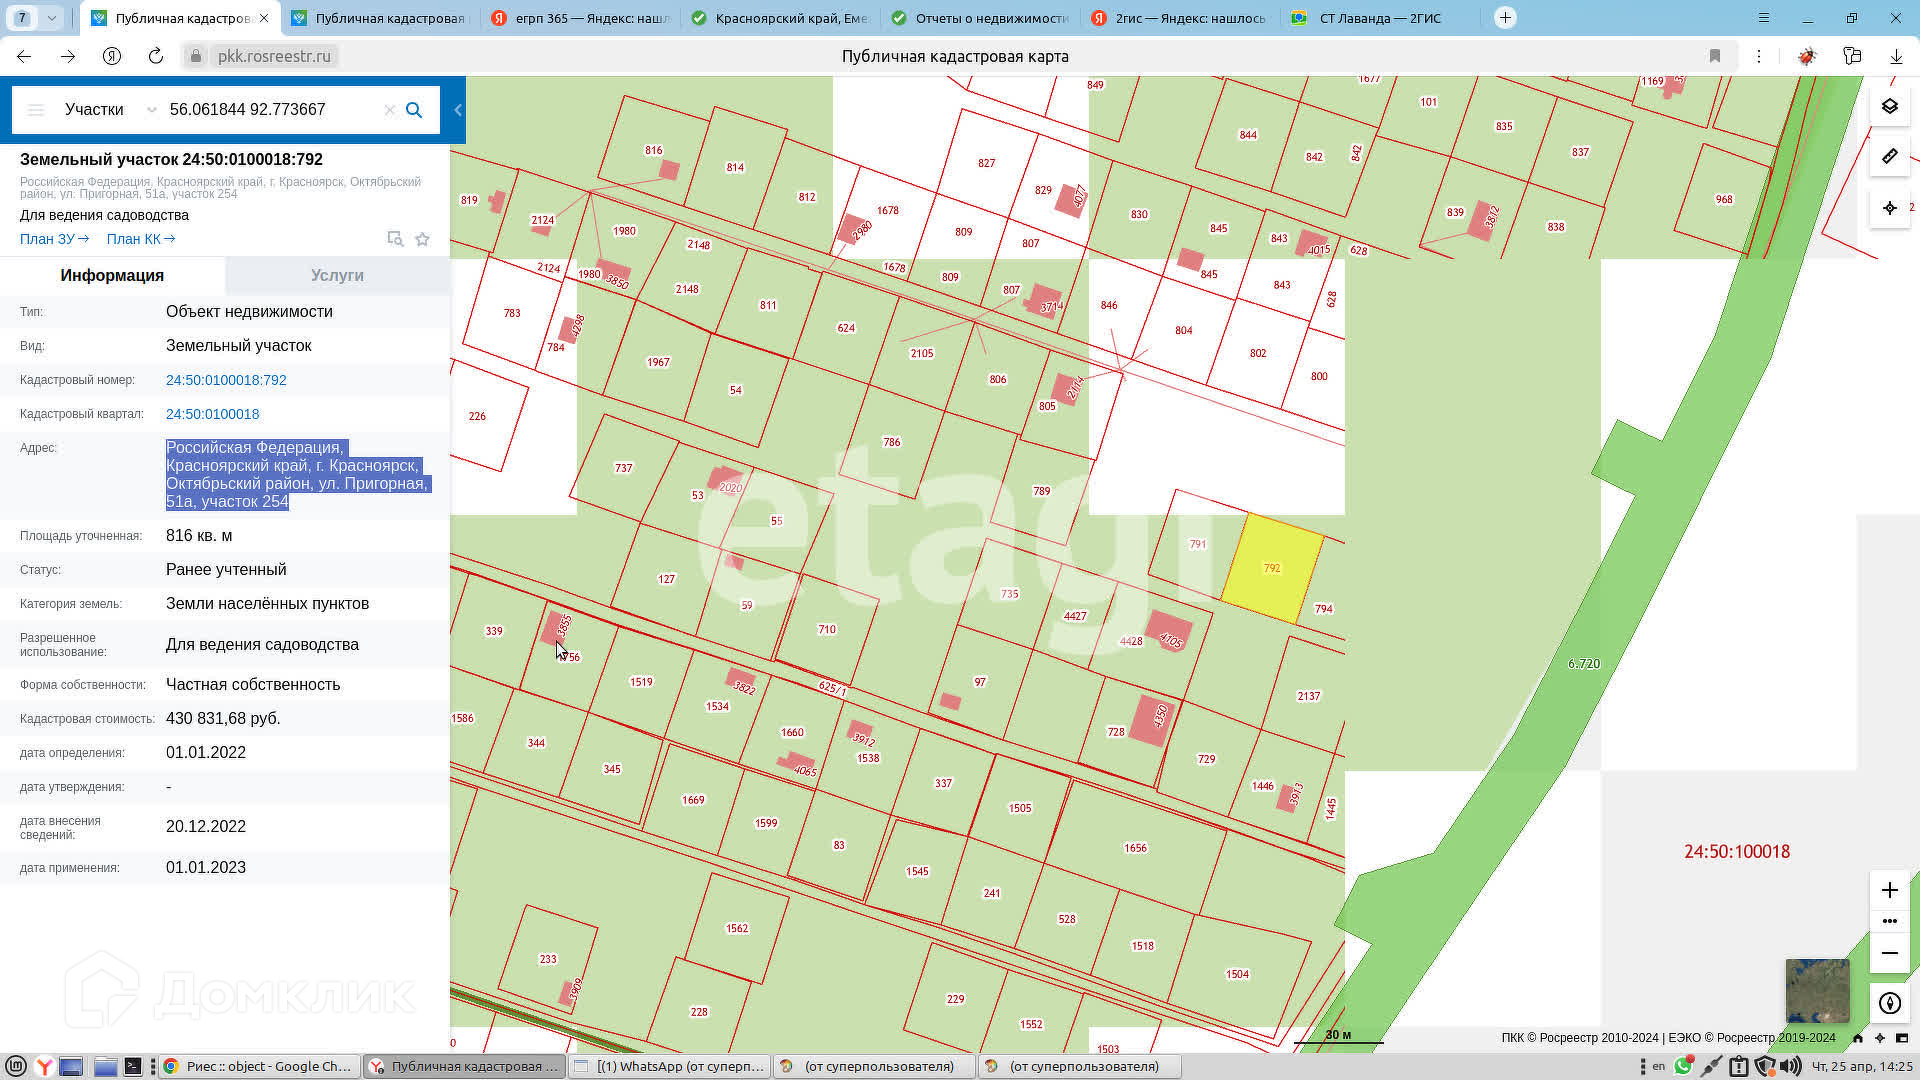Viewport: 1920px width, 1080px height.
Task: Zoom in the cadastral map
Action: point(1889,890)
